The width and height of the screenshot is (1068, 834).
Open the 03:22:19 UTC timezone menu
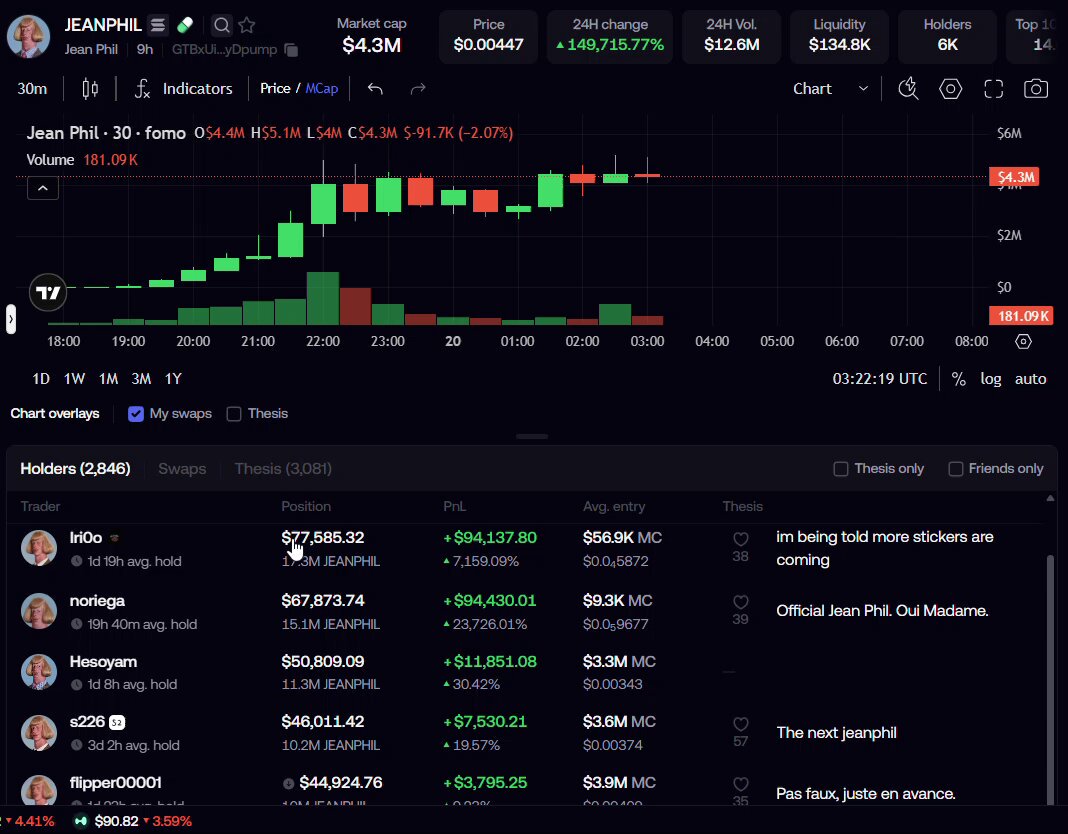pos(879,379)
